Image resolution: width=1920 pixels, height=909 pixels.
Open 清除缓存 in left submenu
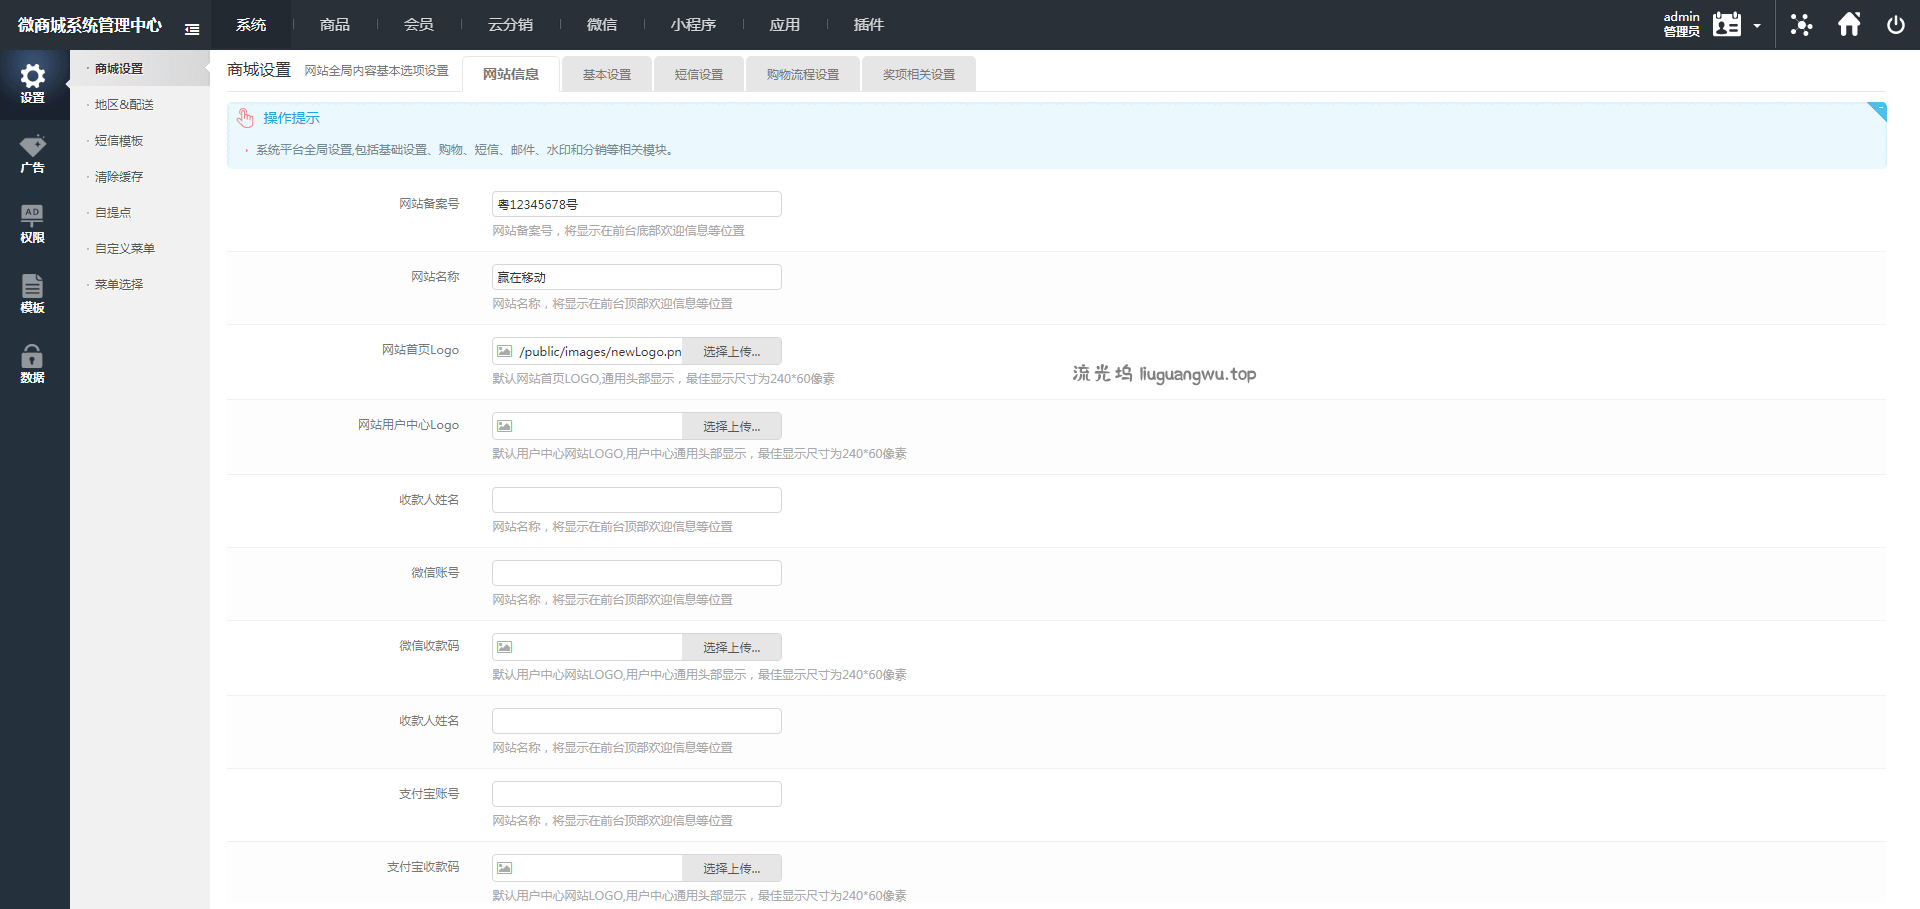[119, 177]
